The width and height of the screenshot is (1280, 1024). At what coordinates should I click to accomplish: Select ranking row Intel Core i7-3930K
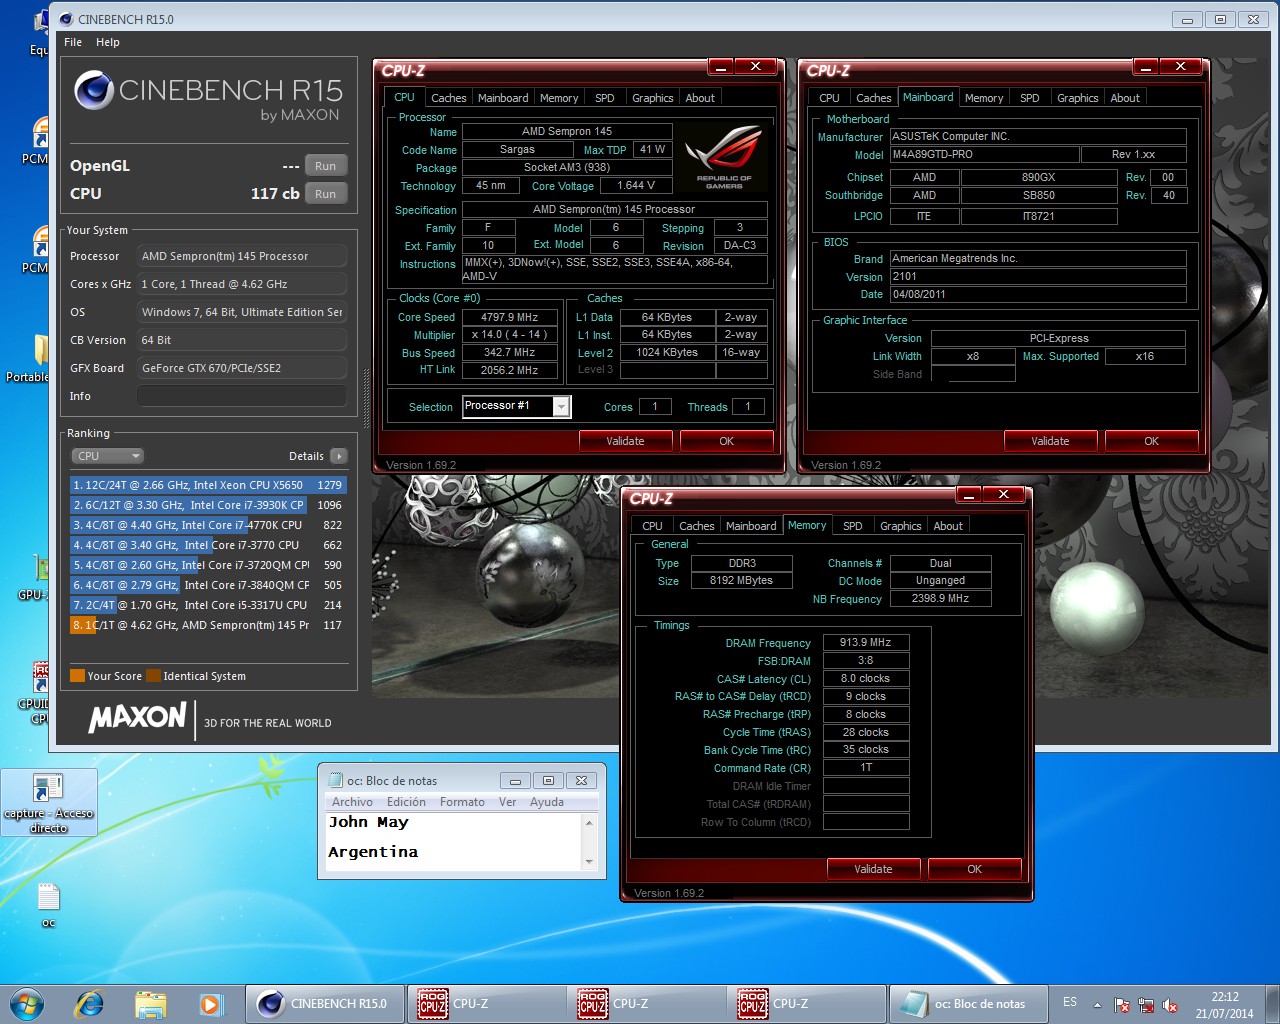click(x=208, y=505)
